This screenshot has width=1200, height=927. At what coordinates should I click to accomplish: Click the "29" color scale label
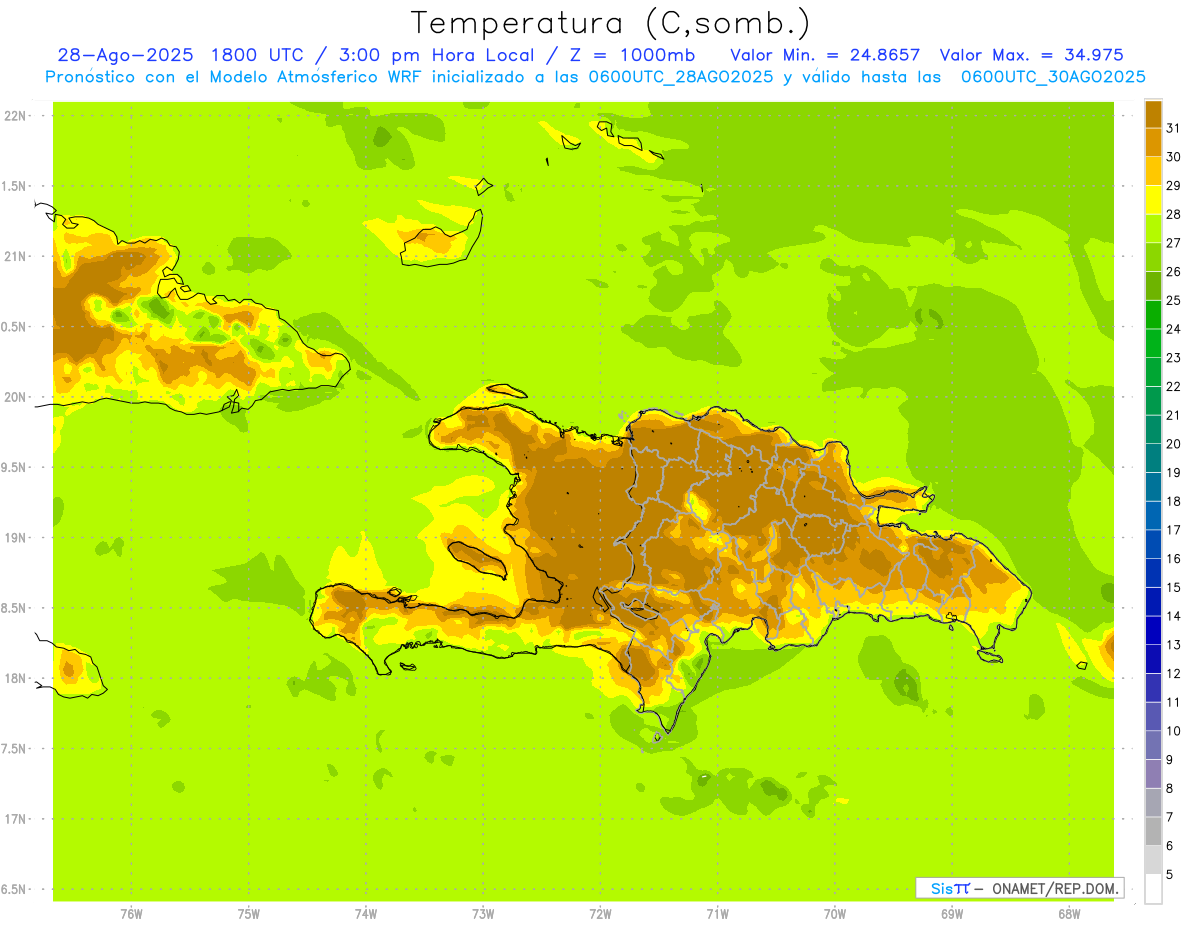1174,185
